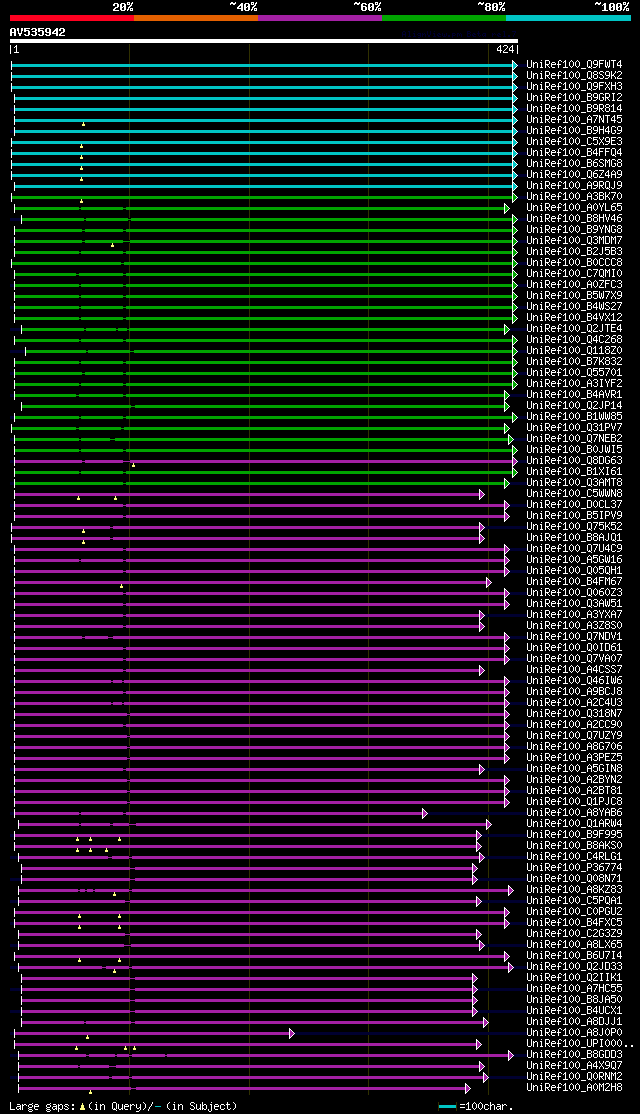Viewport: 640px width, 1114px height.
Task: Click the UniRef100_B2J5B3 hit label
Action: (575, 252)
